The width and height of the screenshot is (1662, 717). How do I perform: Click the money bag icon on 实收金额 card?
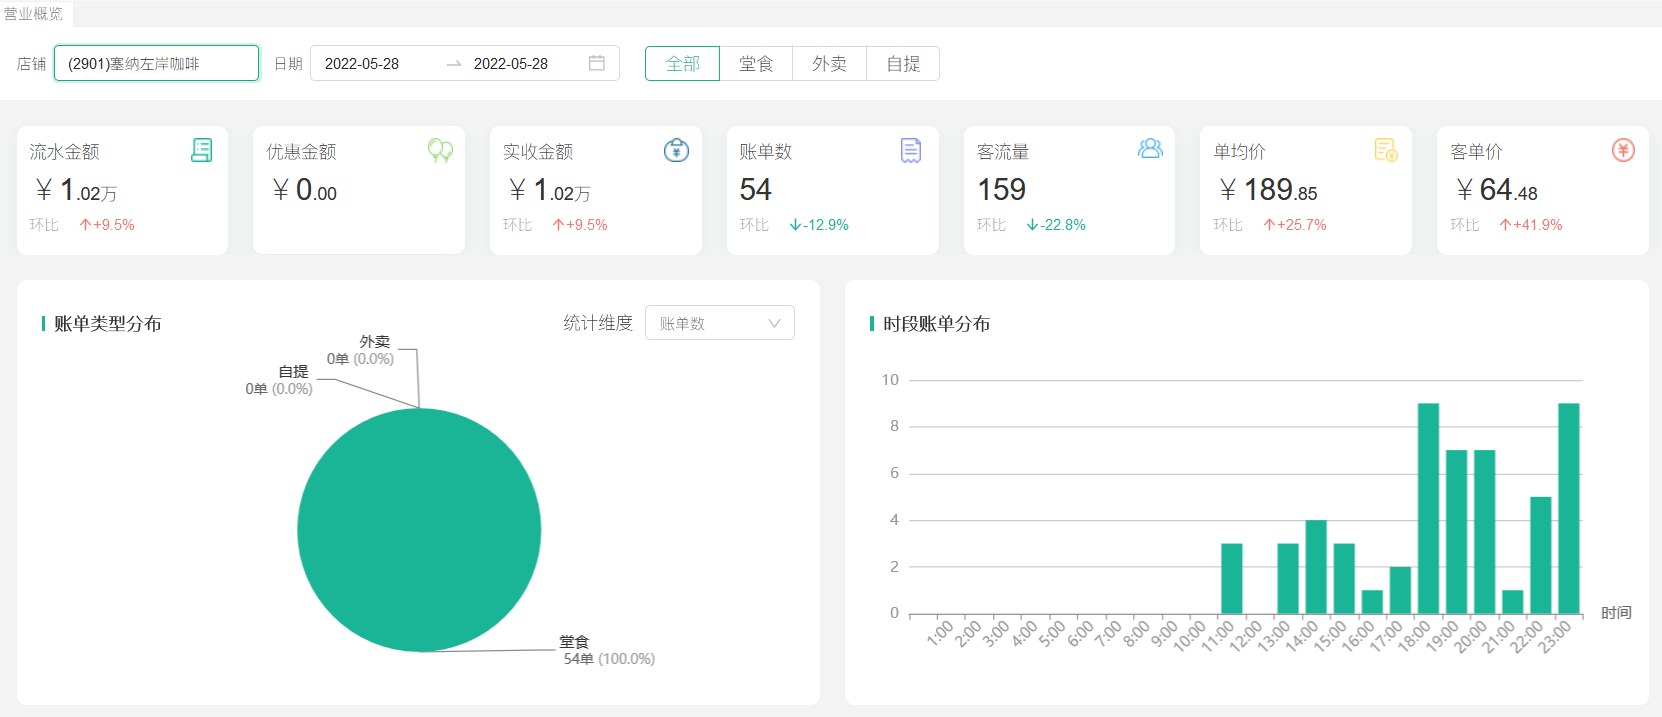(676, 150)
